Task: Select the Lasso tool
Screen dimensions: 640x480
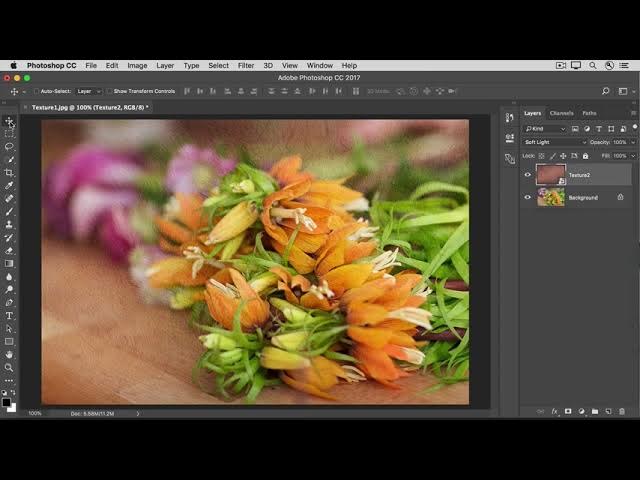Action: click(10, 147)
